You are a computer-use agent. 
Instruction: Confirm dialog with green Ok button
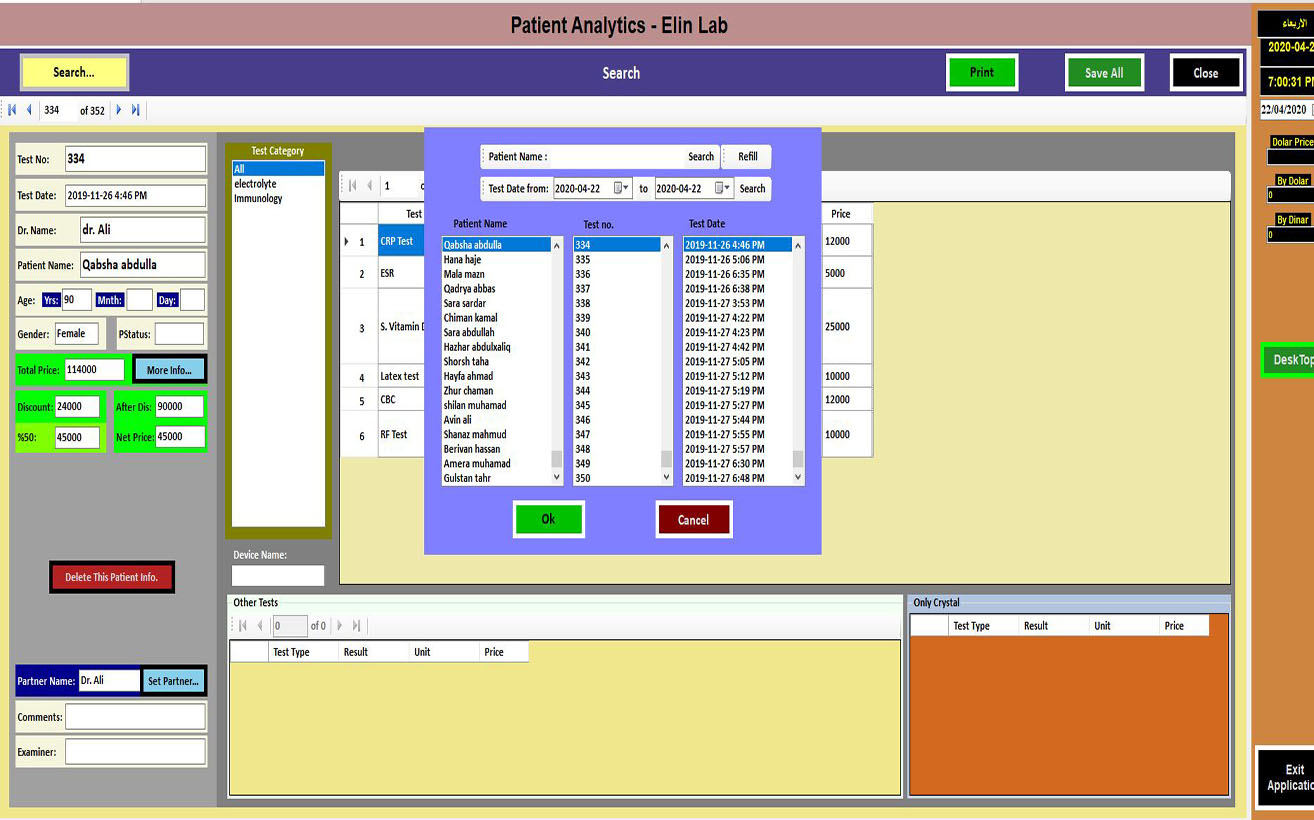[548, 519]
